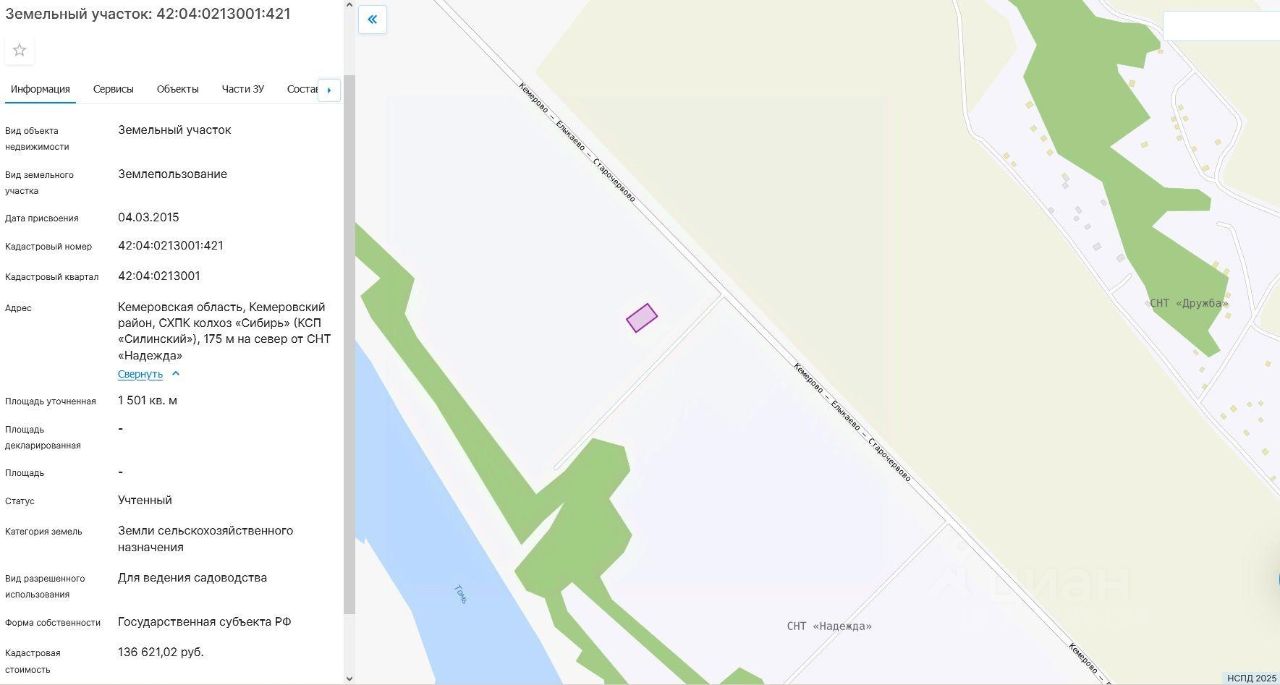Click the Свернуть link under address
Screen dimensions: 1280x685
pyautogui.click(x=140, y=374)
